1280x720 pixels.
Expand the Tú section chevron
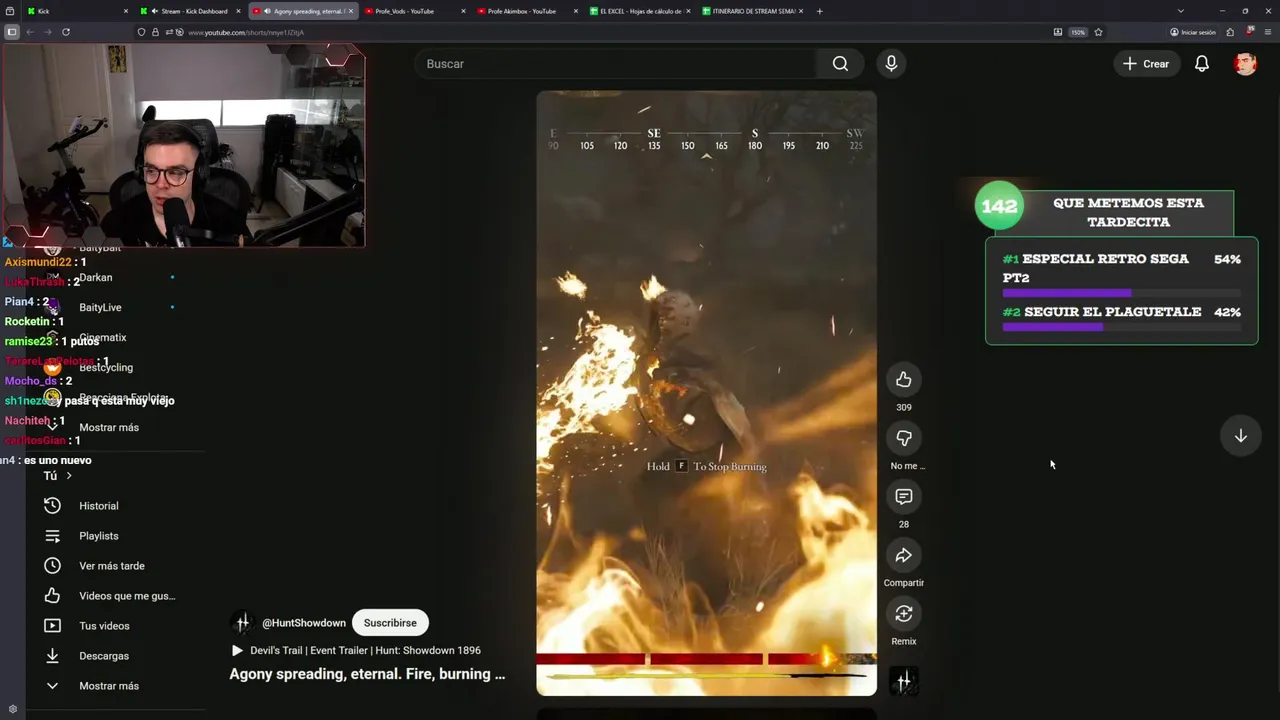click(68, 476)
